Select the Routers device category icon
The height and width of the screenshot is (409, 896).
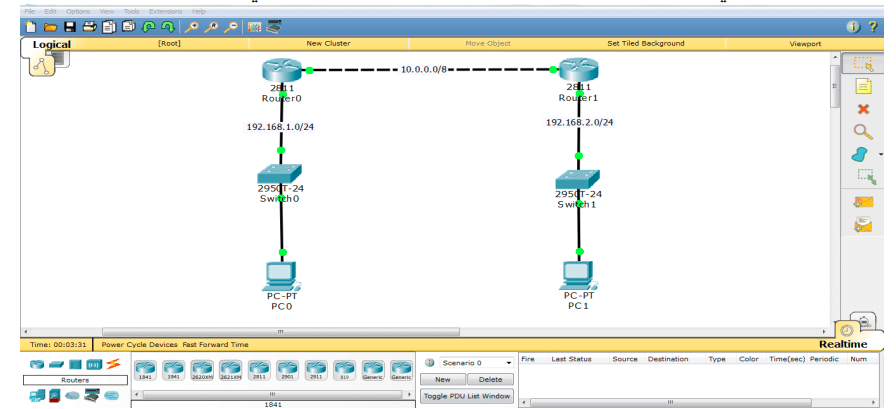(x=37, y=364)
